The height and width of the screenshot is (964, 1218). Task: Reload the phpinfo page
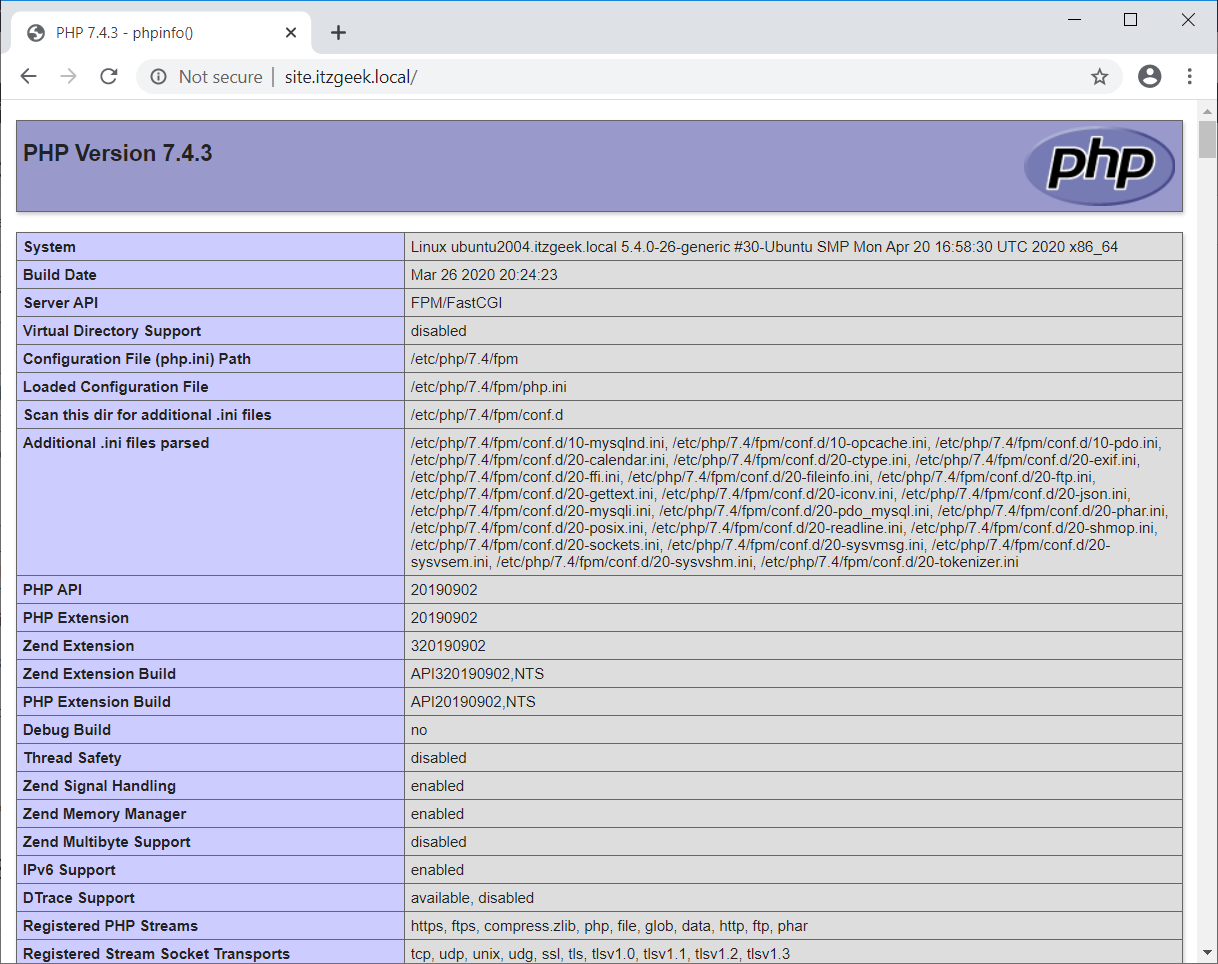[x=109, y=77]
